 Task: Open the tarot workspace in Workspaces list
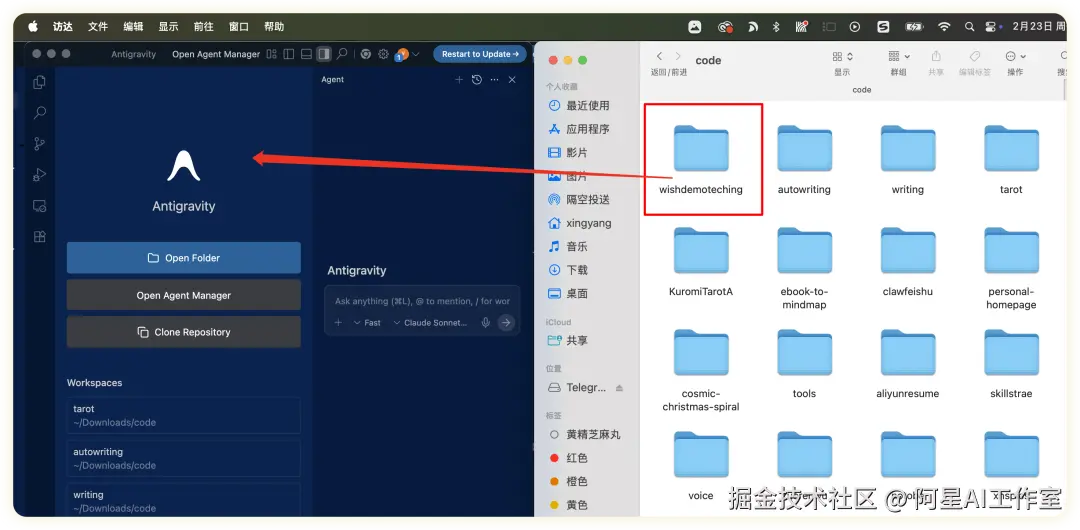[184, 416]
